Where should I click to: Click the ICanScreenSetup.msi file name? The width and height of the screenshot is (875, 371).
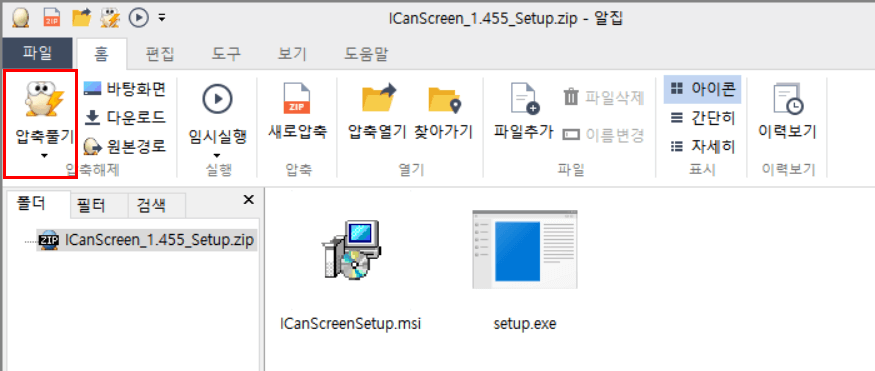pos(350,324)
